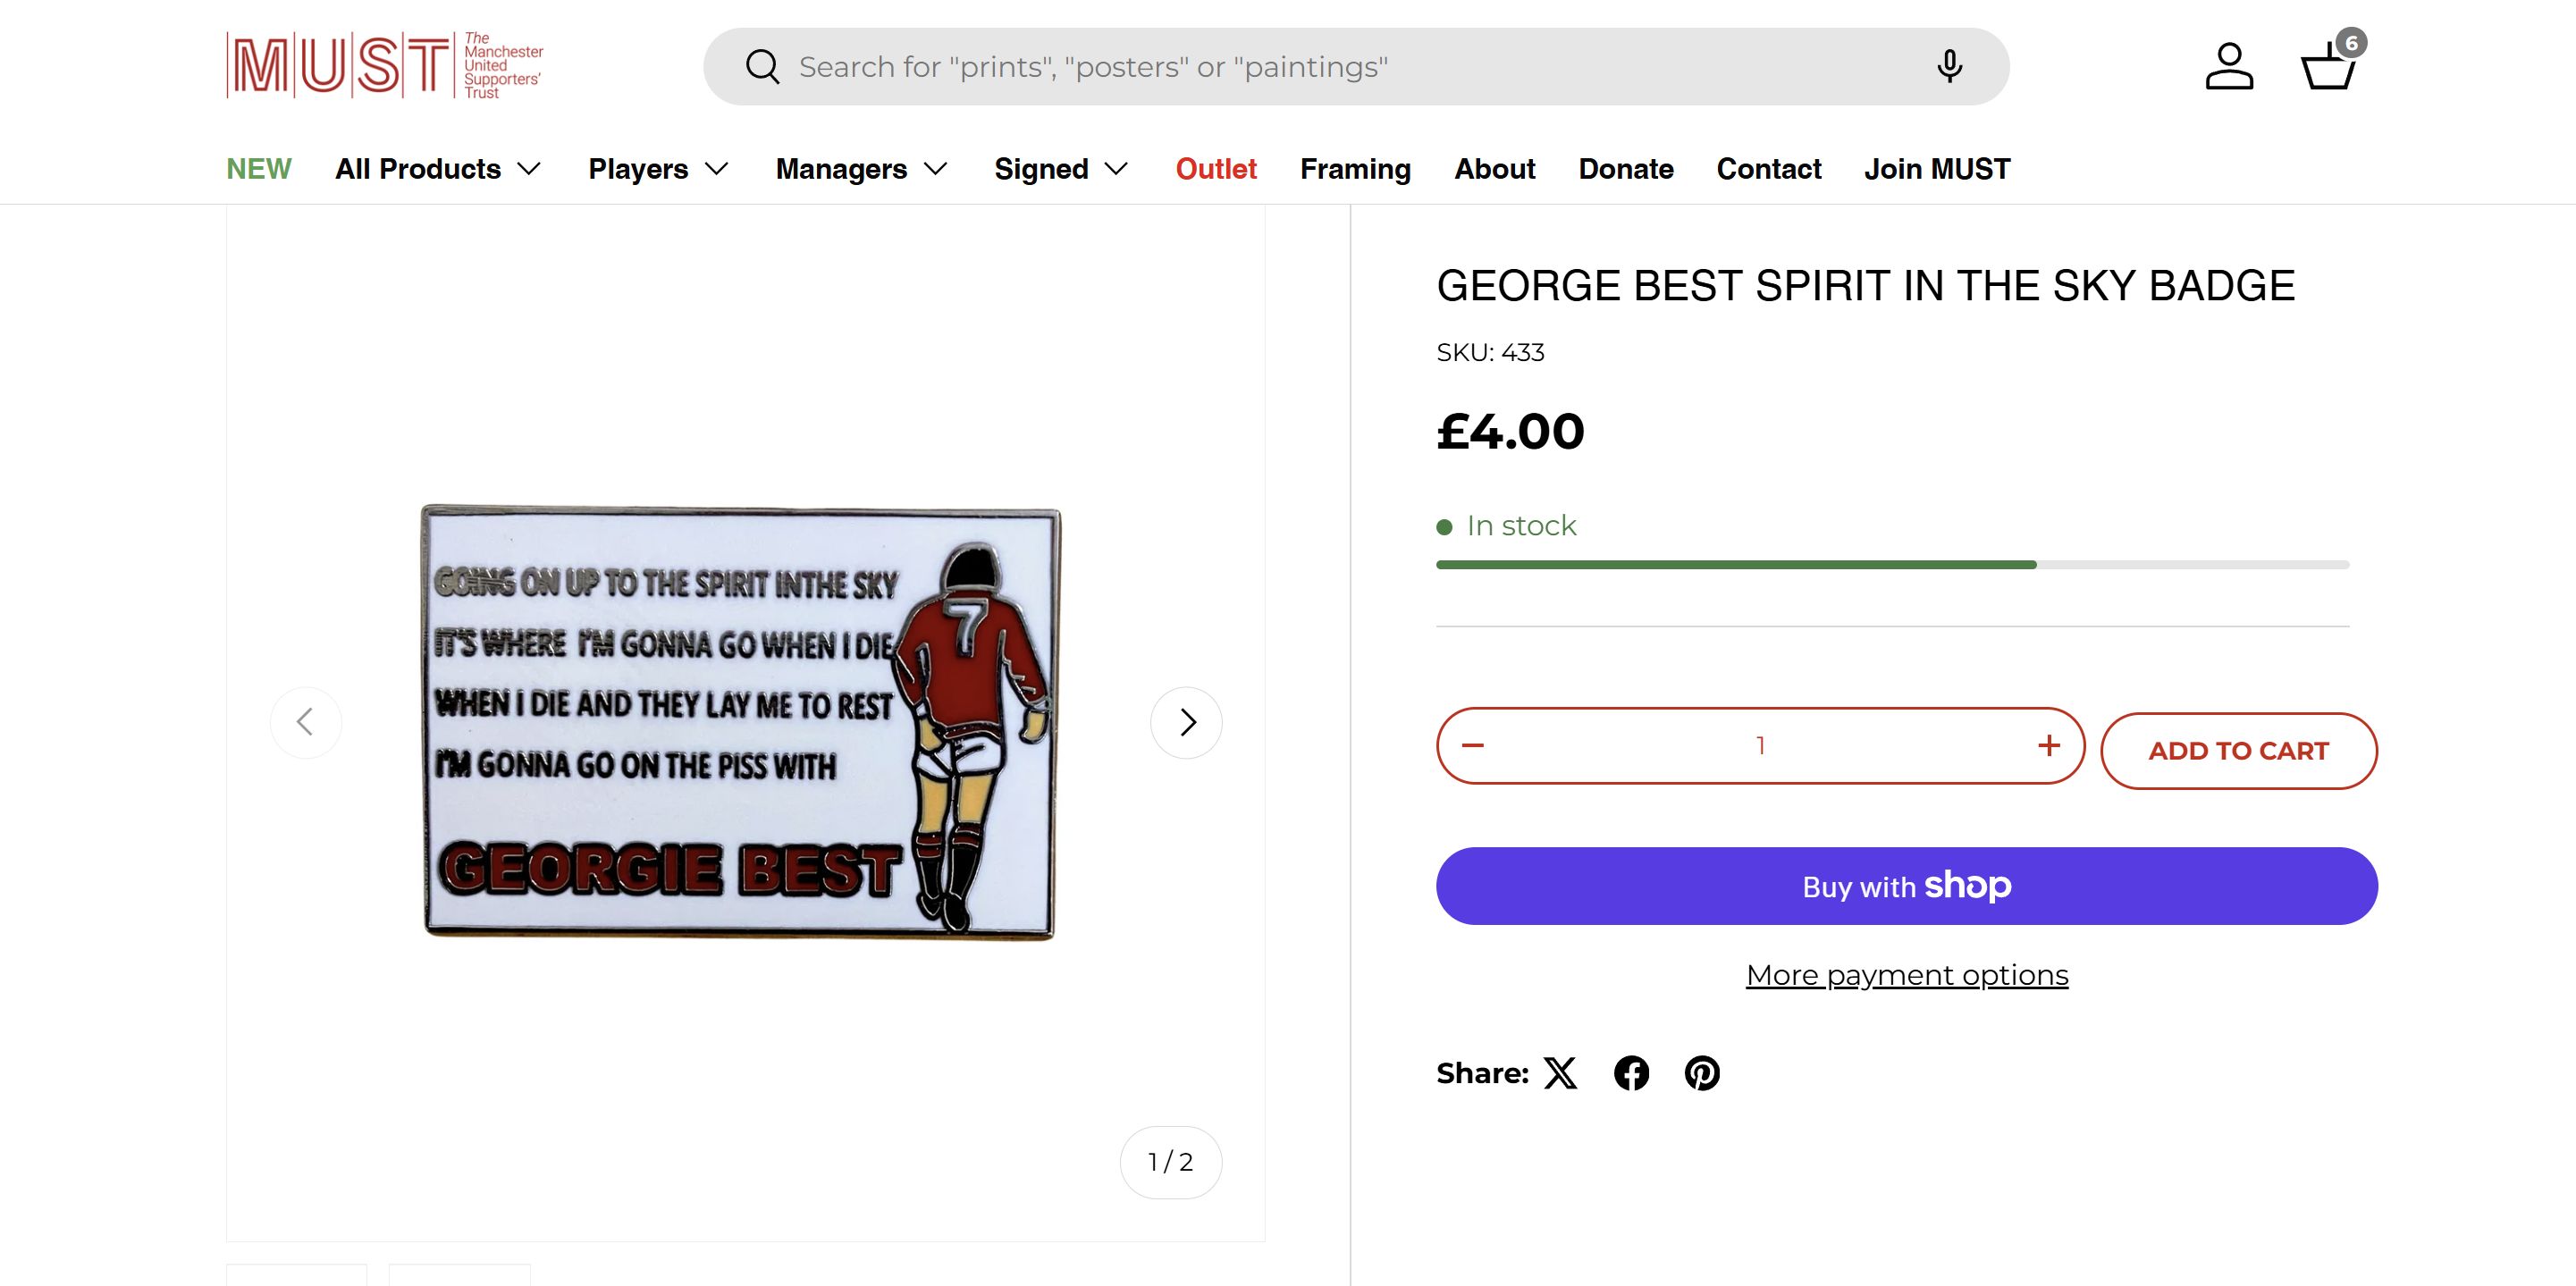Open More payment options link

click(x=1907, y=975)
